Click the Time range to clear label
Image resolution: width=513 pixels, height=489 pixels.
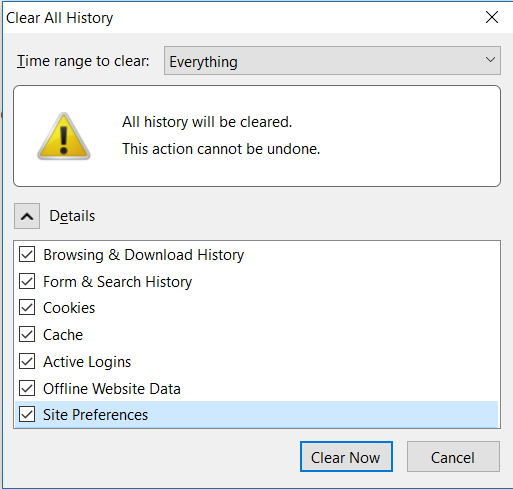point(83,61)
